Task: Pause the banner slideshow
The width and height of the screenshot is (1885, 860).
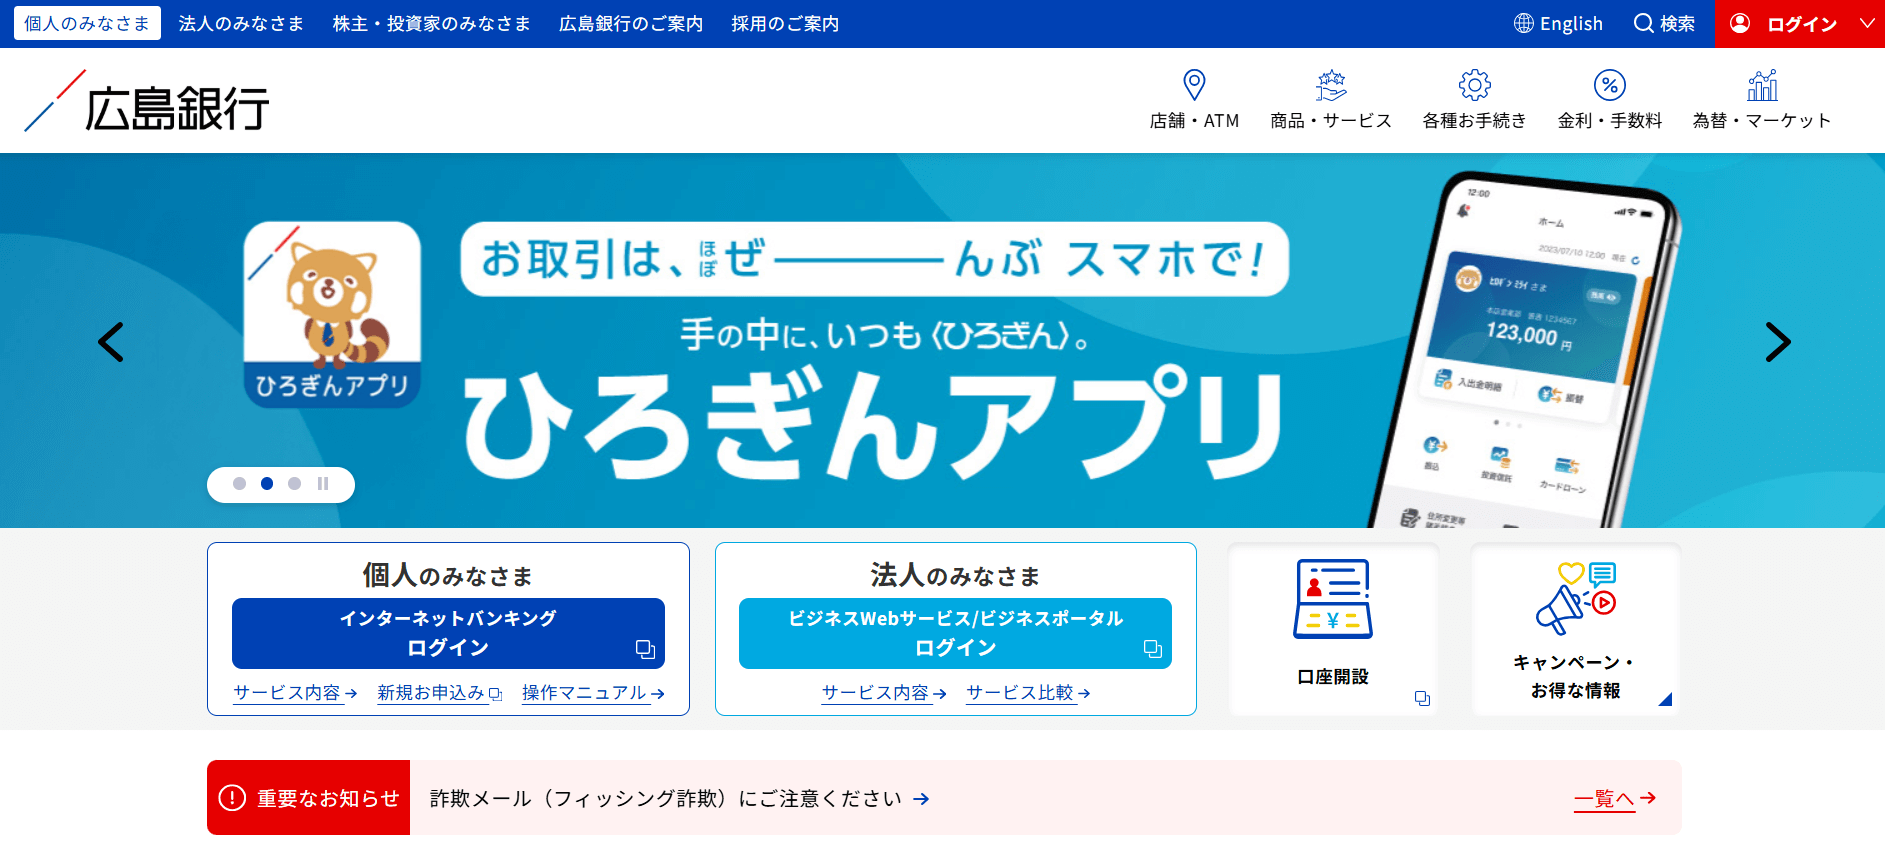Action: 323,484
